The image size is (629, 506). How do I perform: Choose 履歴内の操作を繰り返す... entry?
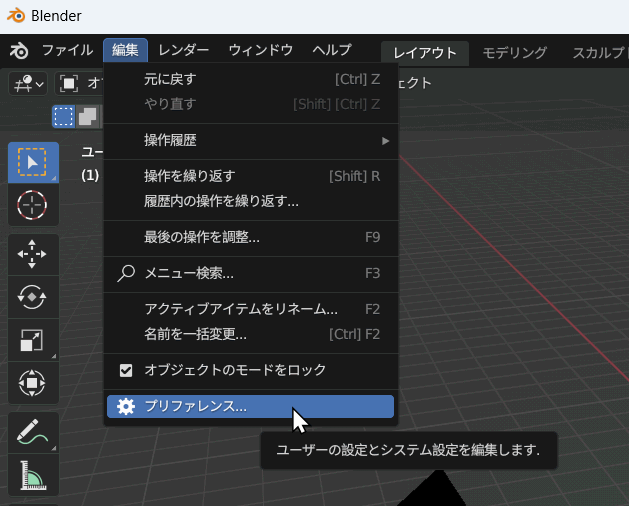[251, 201]
